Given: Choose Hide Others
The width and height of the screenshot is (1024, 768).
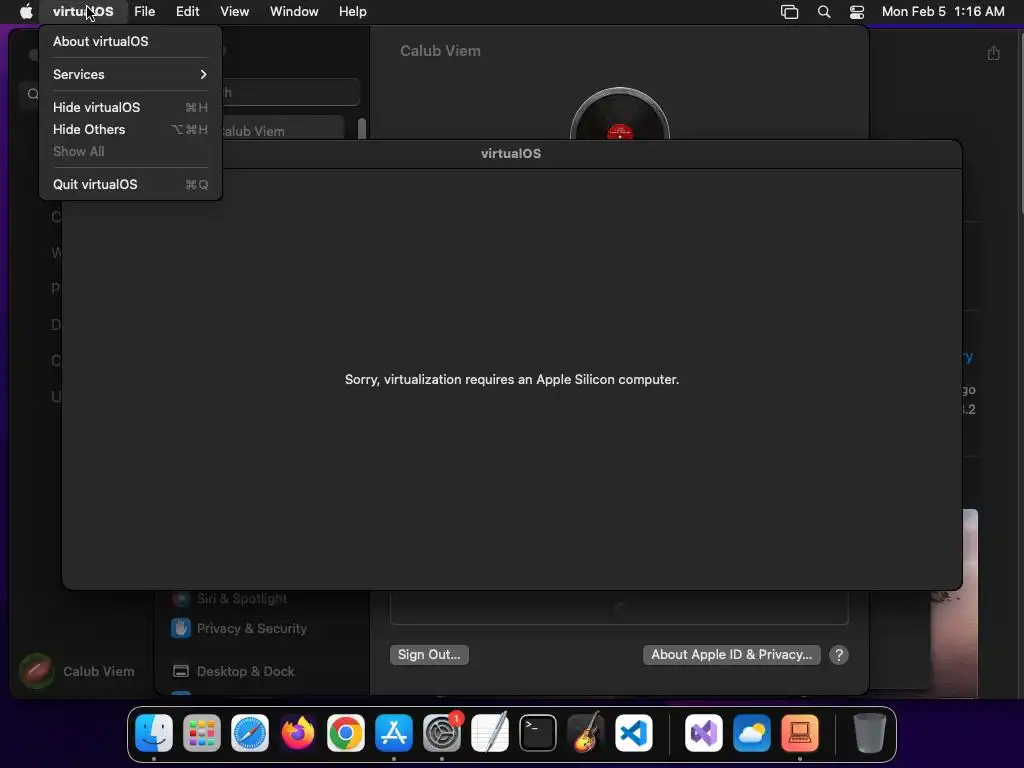Looking at the screenshot, I should [131, 129].
